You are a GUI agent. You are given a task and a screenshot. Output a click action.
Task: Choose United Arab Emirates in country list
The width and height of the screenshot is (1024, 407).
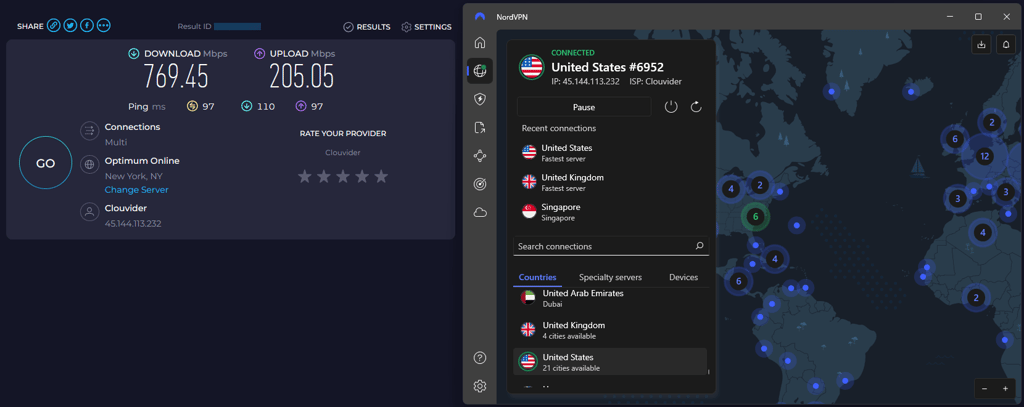tap(611, 298)
